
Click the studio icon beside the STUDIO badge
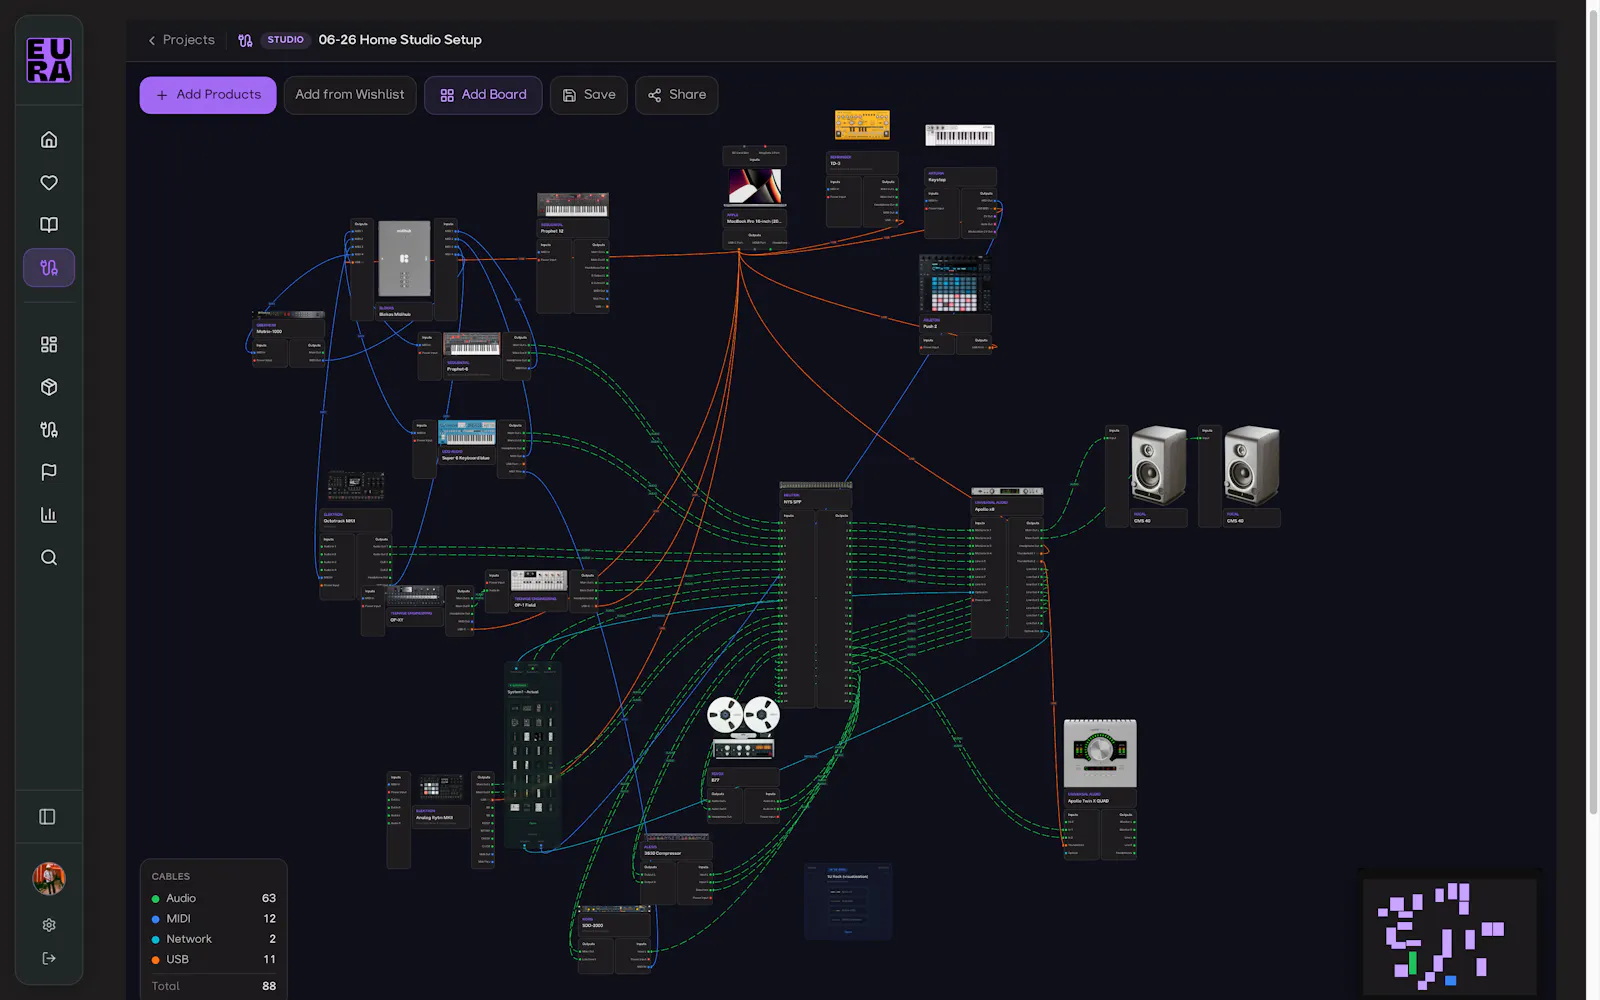coord(245,40)
